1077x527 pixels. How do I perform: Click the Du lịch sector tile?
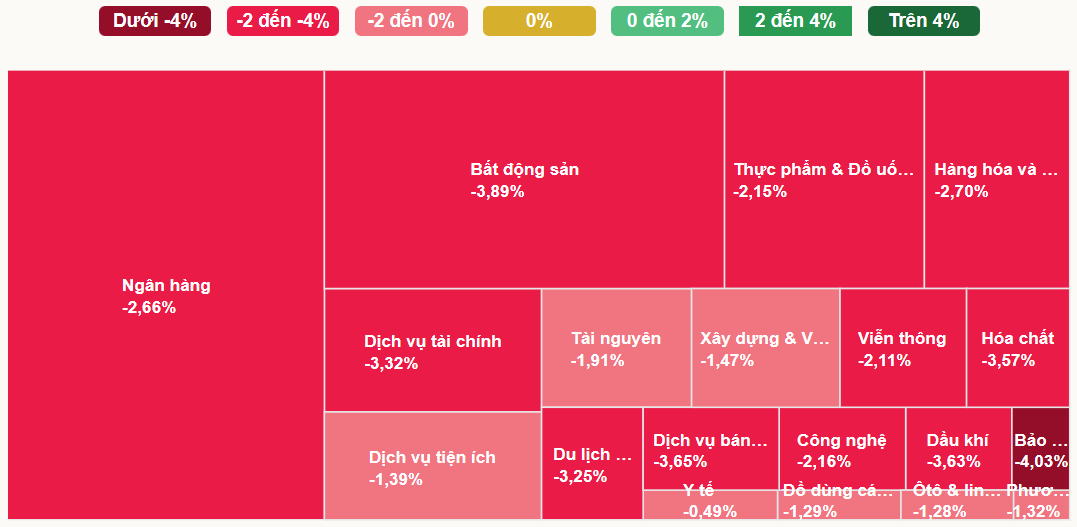click(x=592, y=464)
